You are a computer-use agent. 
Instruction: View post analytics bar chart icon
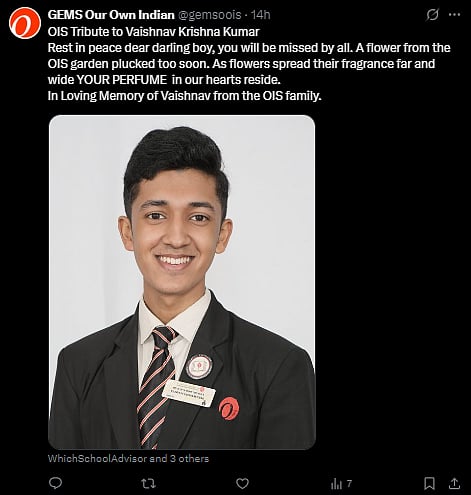(336, 484)
